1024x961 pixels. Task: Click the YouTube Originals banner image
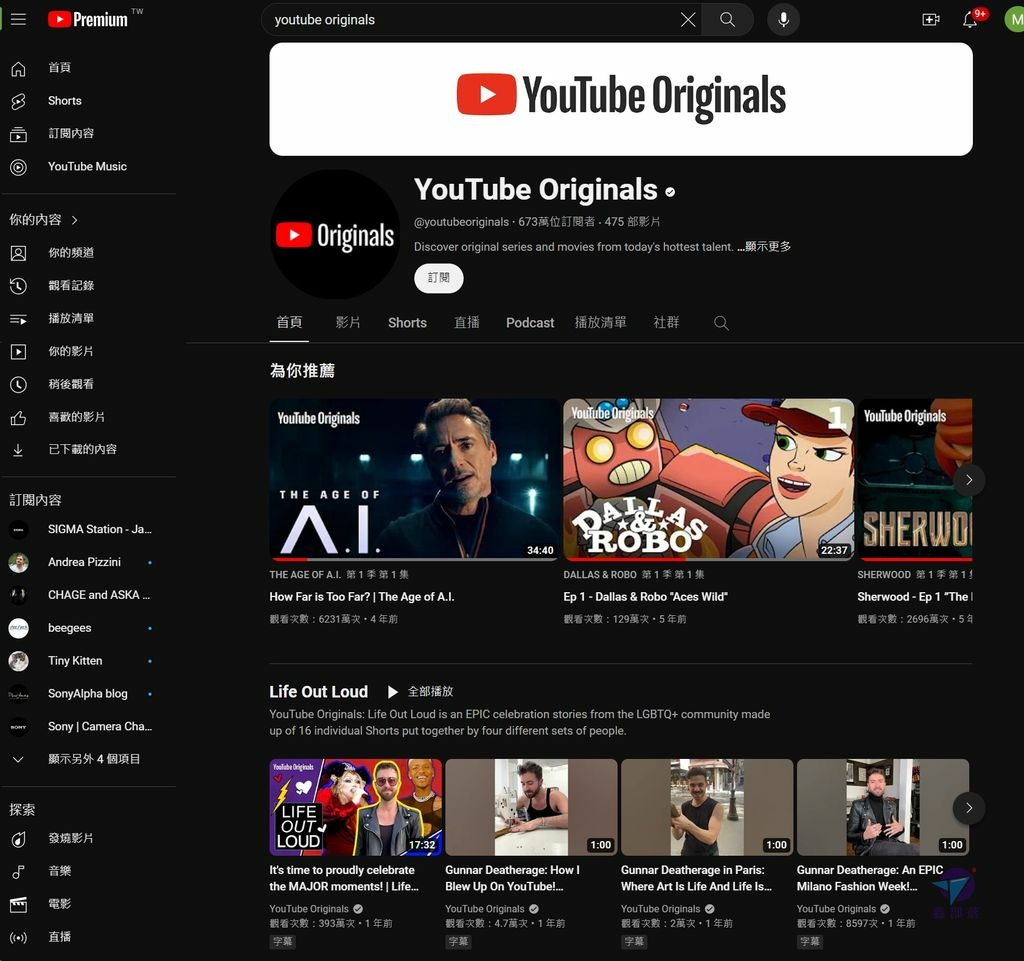tap(620, 99)
